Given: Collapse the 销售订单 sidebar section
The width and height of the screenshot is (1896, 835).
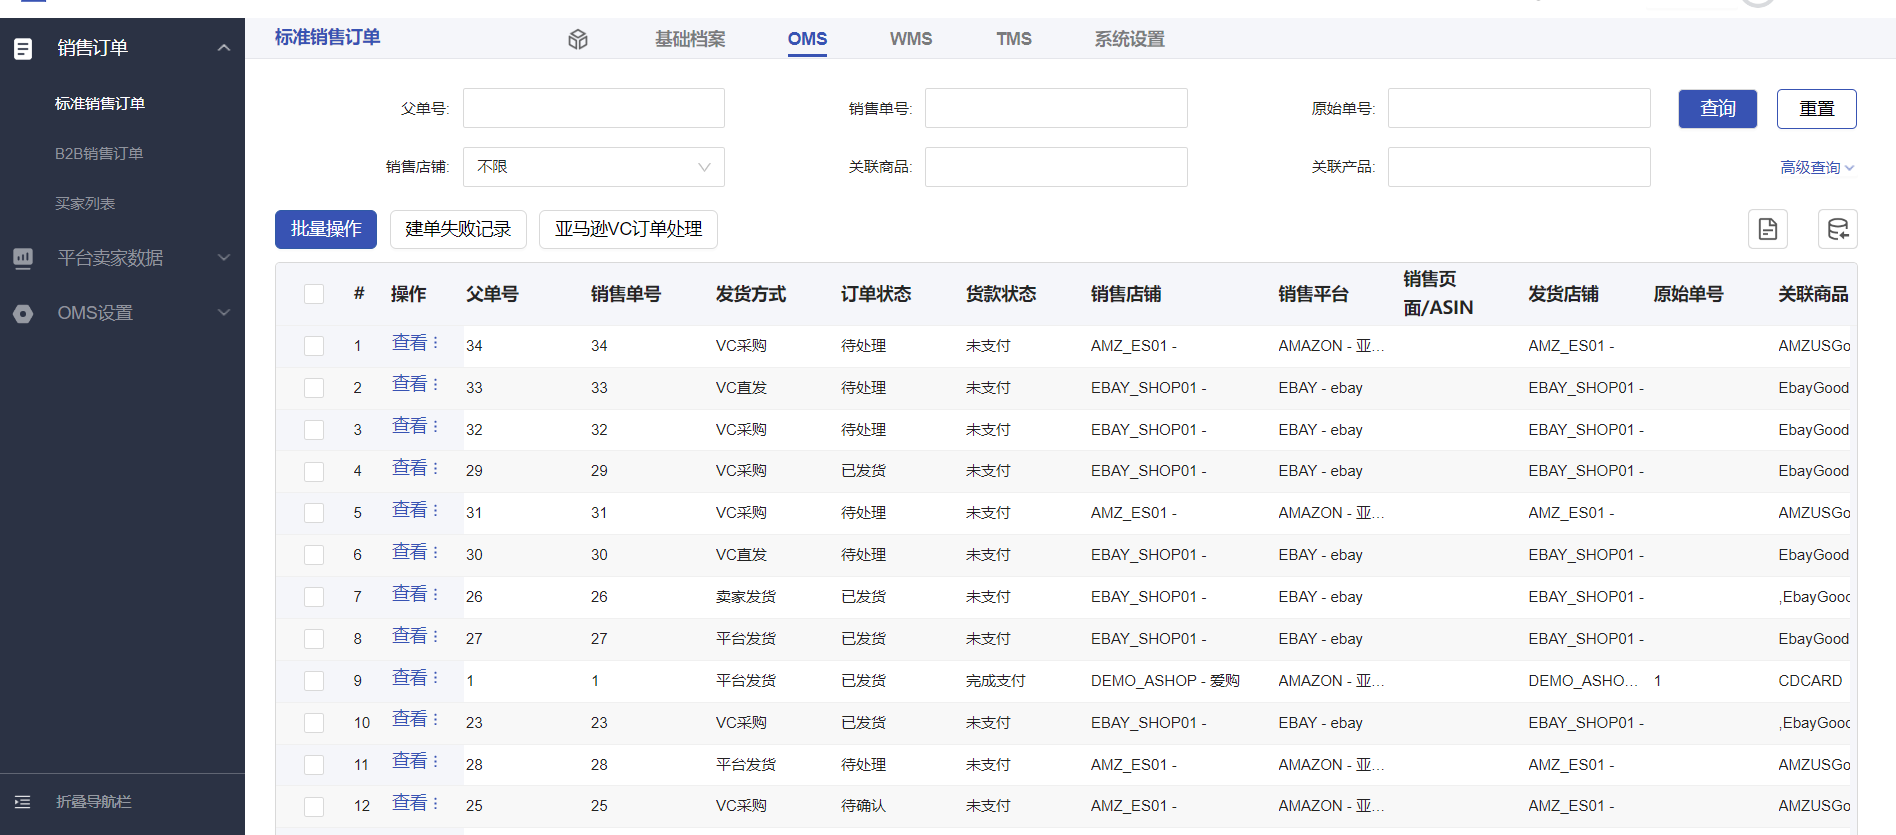Looking at the screenshot, I should 224,48.
